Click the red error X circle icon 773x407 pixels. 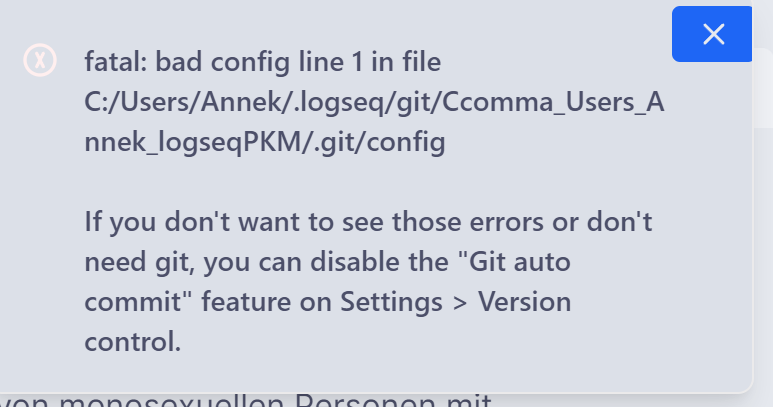[x=40, y=60]
